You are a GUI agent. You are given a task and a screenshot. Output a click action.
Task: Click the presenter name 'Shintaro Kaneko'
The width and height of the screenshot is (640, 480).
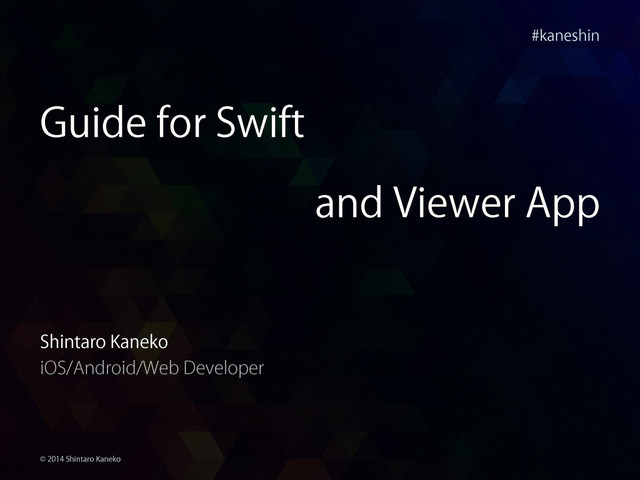104,342
